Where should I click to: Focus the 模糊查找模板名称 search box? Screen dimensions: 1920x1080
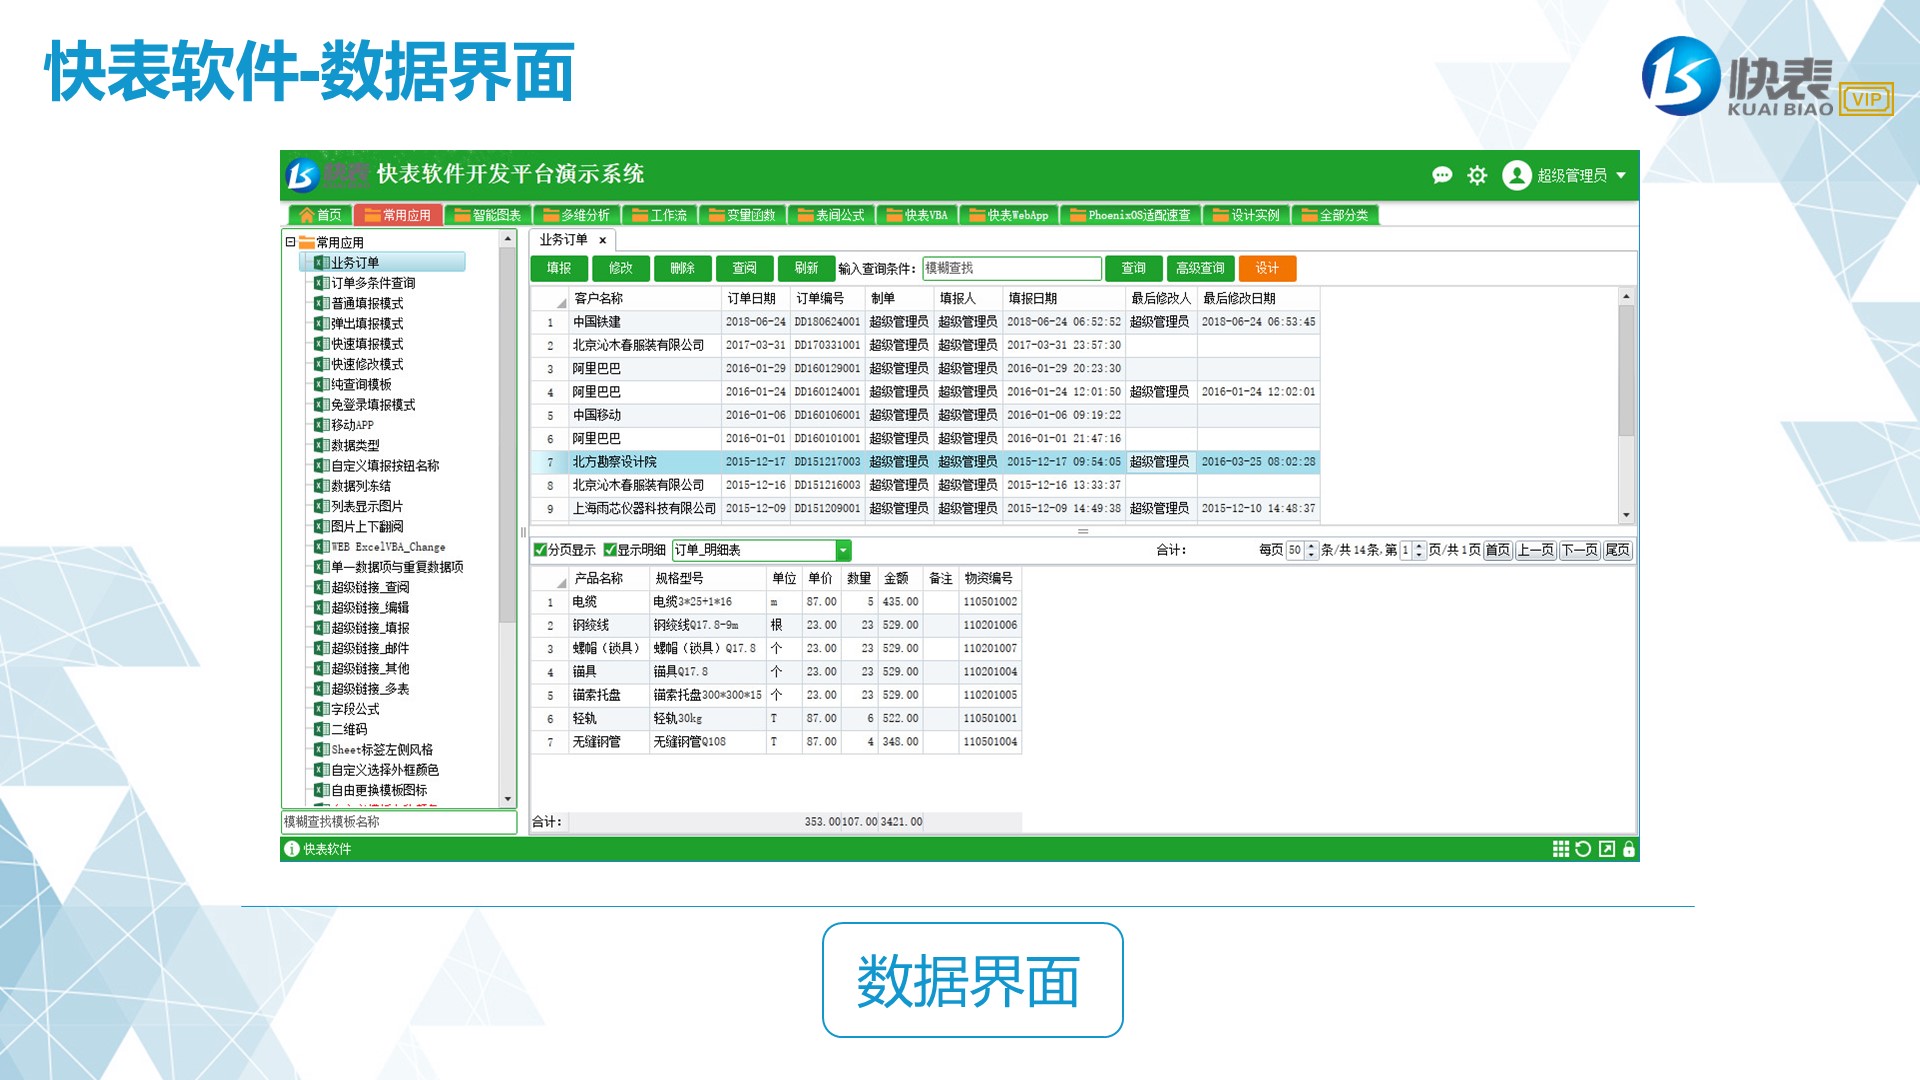point(398,822)
